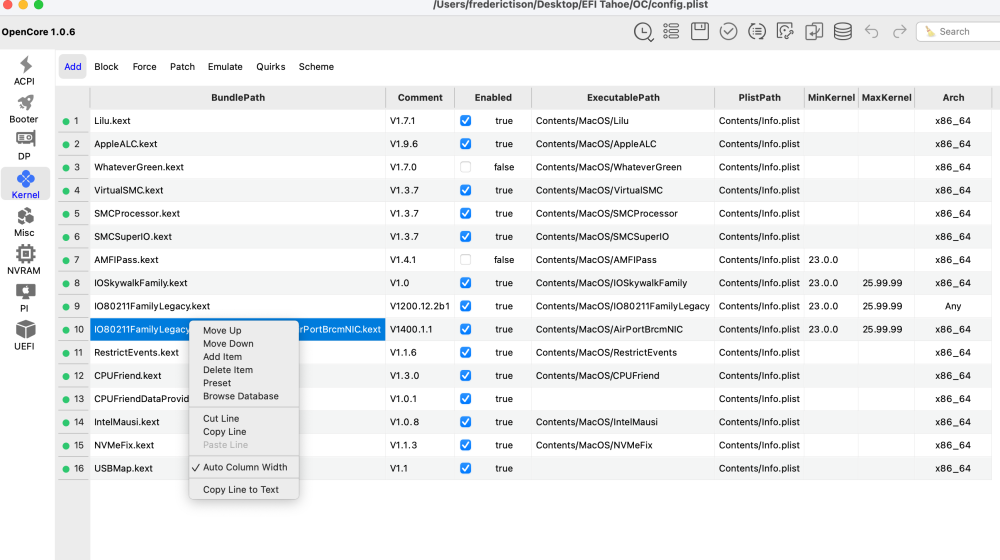This screenshot has width=1000, height=560.
Task: Click the redo arrow icon
Action: (899, 31)
